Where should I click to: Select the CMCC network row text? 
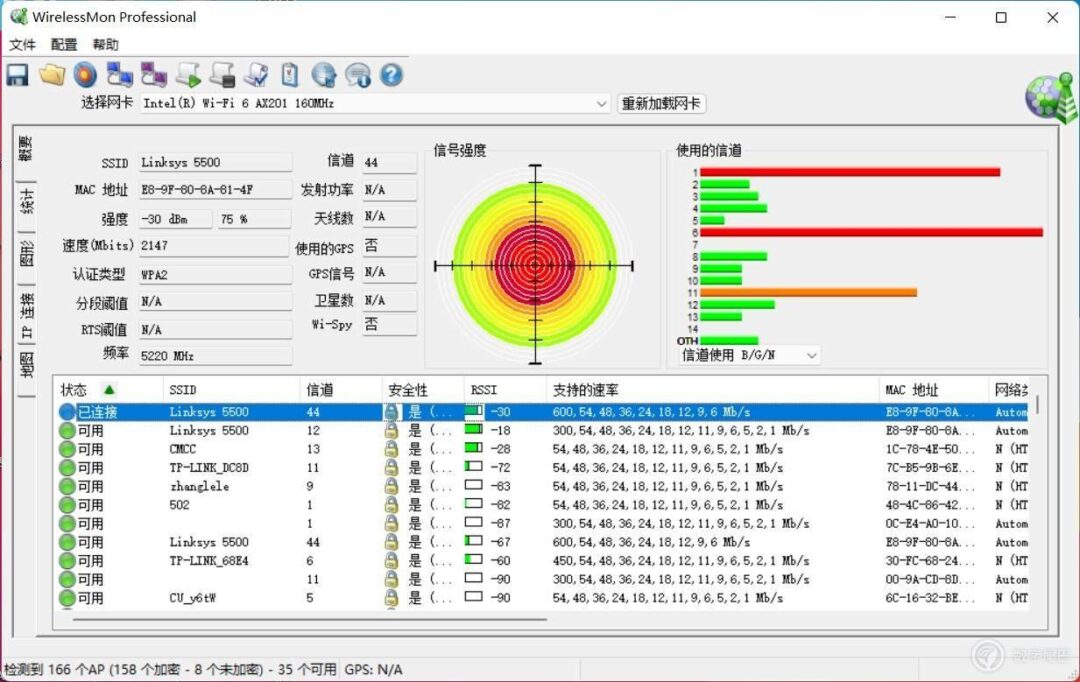[x=183, y=449]
